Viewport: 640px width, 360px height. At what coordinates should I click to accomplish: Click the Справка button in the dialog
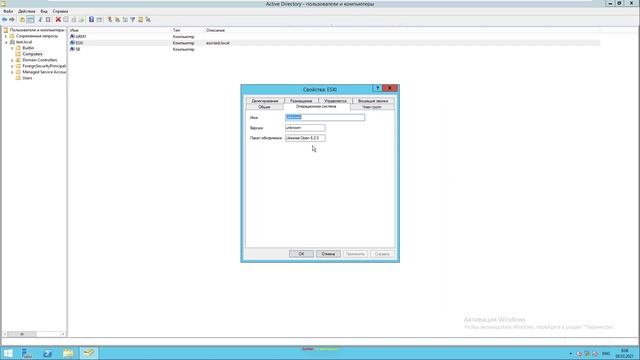pos(382,254)
